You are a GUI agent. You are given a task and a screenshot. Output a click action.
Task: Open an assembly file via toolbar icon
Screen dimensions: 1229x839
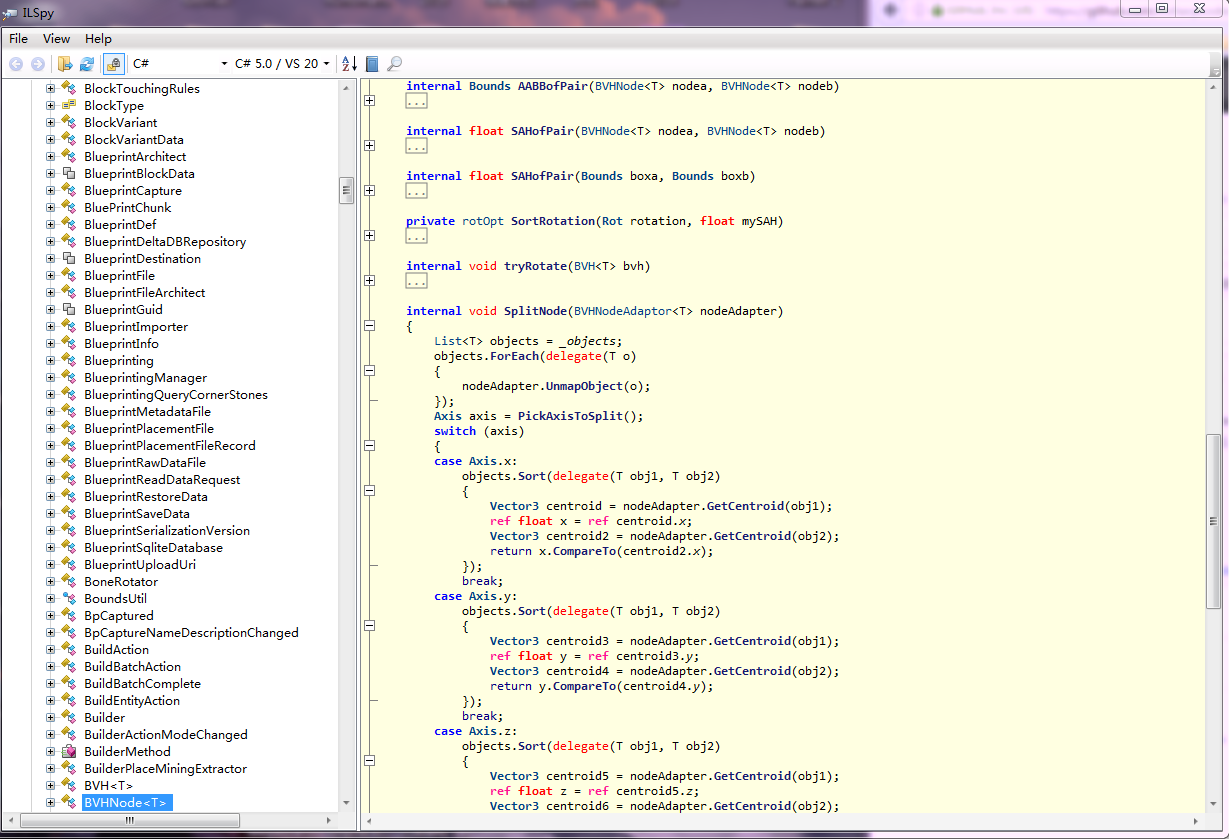coord(65,64)
